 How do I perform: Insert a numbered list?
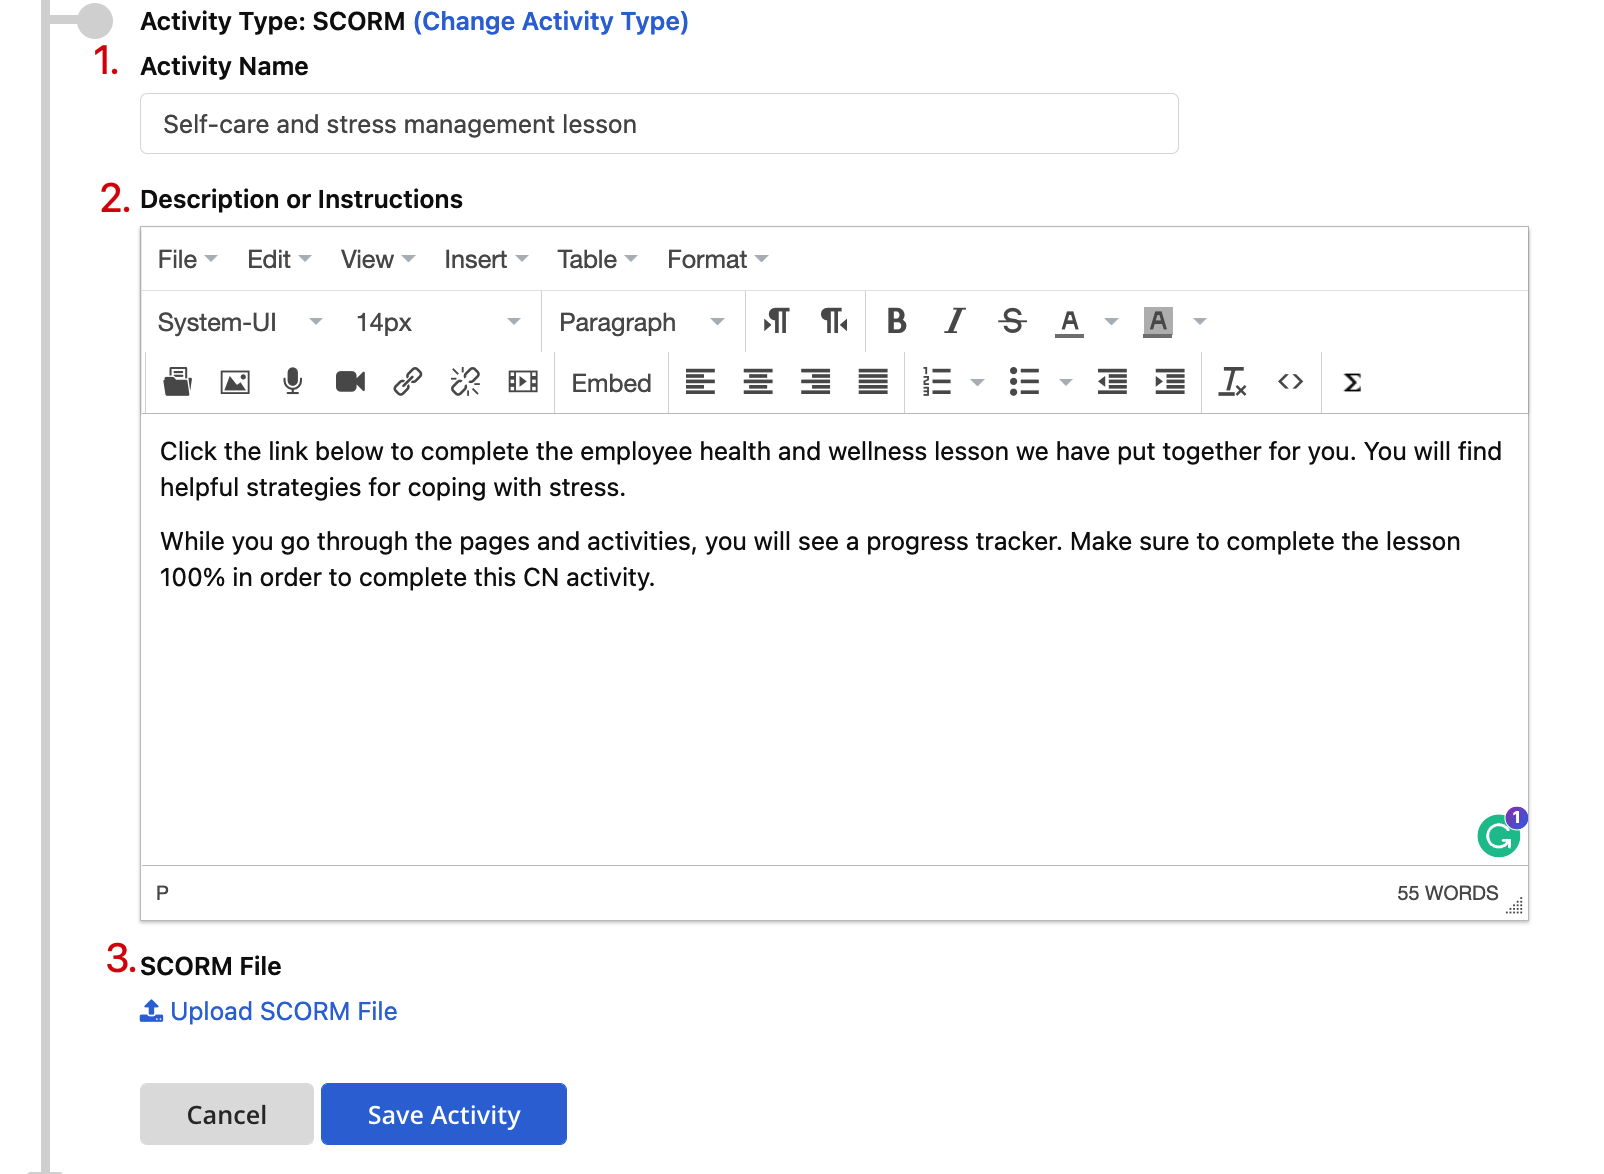pyautogui.click(x=937, y=382)
